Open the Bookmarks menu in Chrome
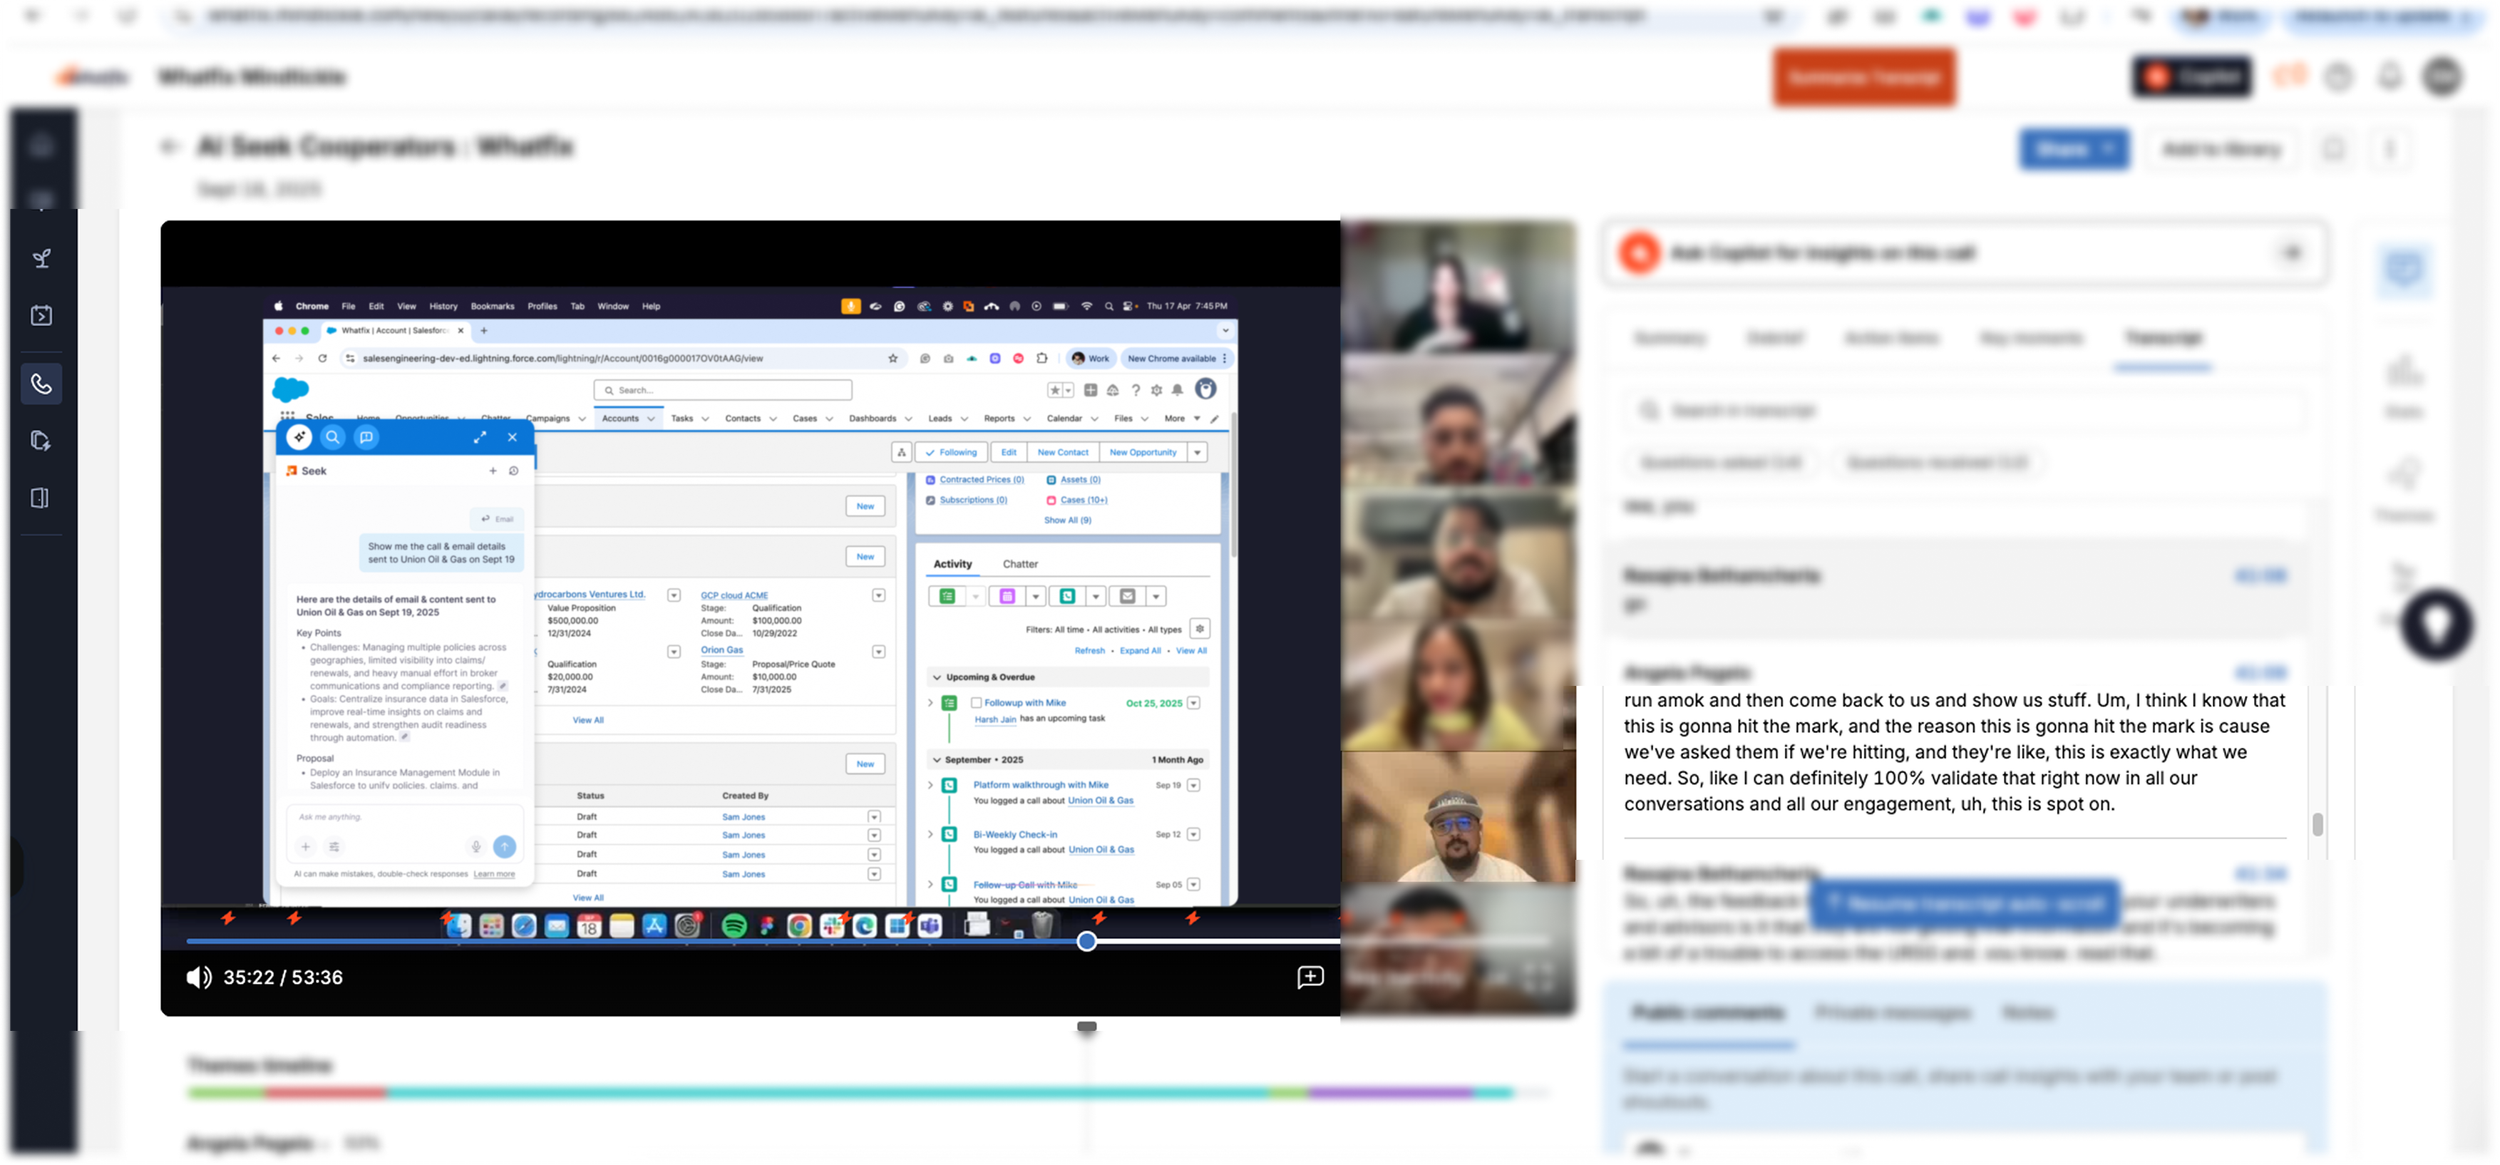This screenshot has width=2500, height=1165. click(x=492, y=306)
